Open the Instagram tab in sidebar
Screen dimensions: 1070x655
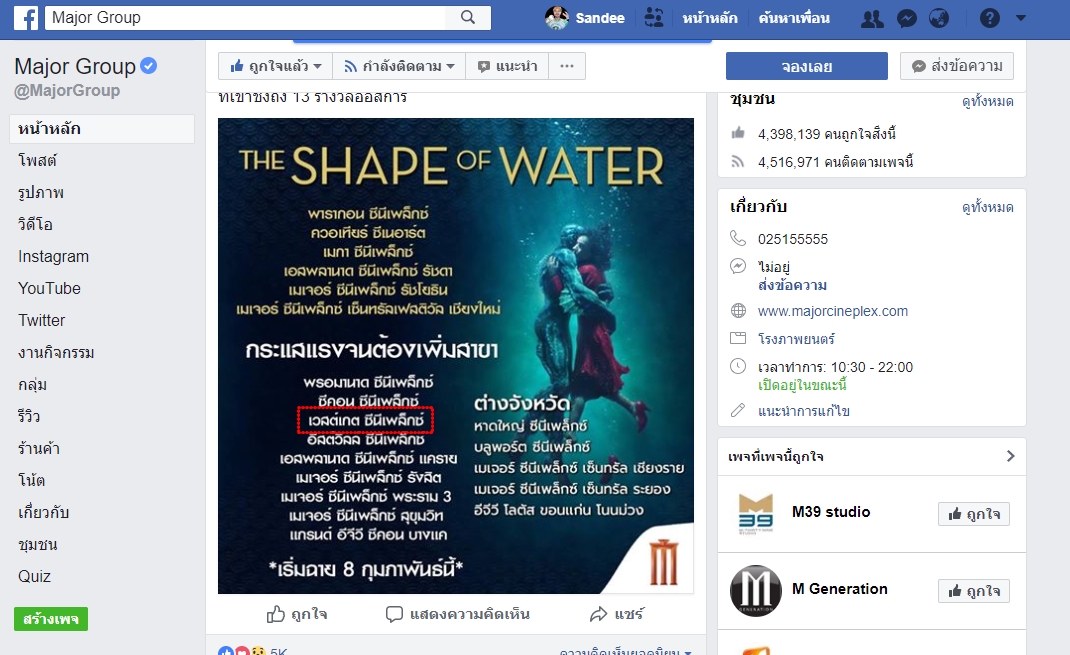[53, 257]
